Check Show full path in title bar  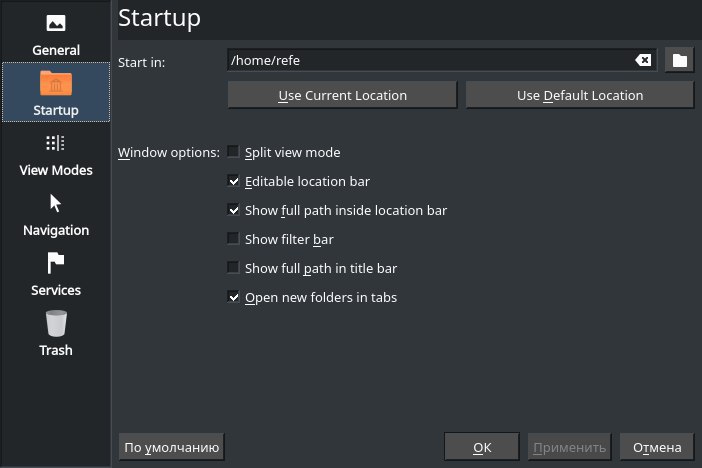233,267
